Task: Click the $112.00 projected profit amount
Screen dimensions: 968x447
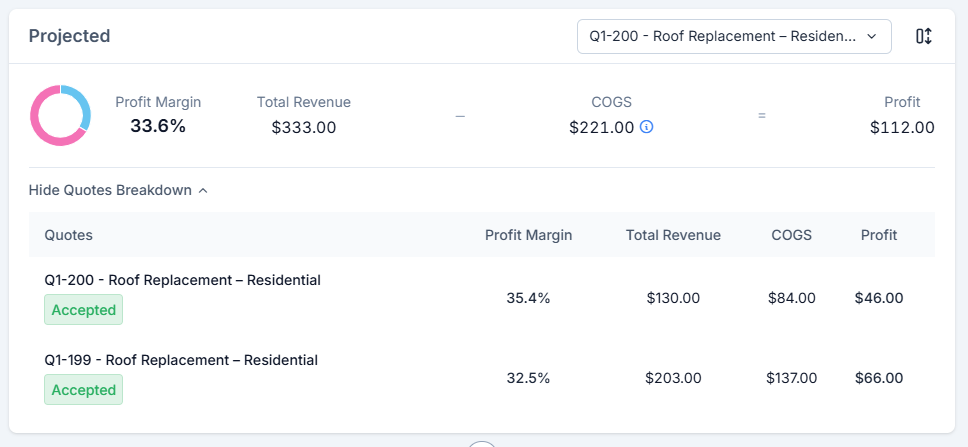Action: tap(902, 127)
